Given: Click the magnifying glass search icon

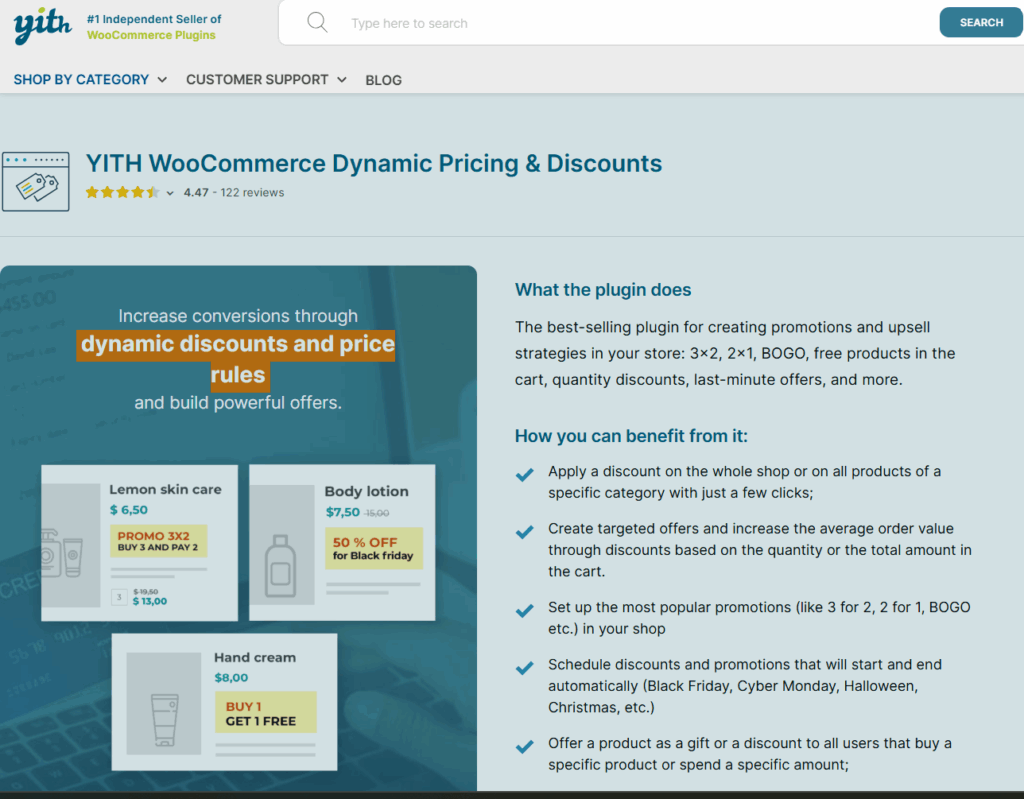Looking at the screenshot, I should click(x=317, y=23).
